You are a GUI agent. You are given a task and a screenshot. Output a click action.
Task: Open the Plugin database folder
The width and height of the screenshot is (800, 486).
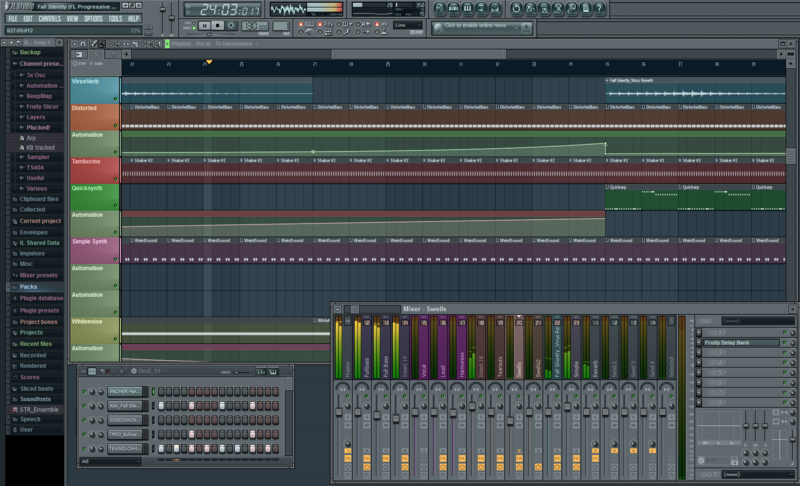tap(41, 298)
